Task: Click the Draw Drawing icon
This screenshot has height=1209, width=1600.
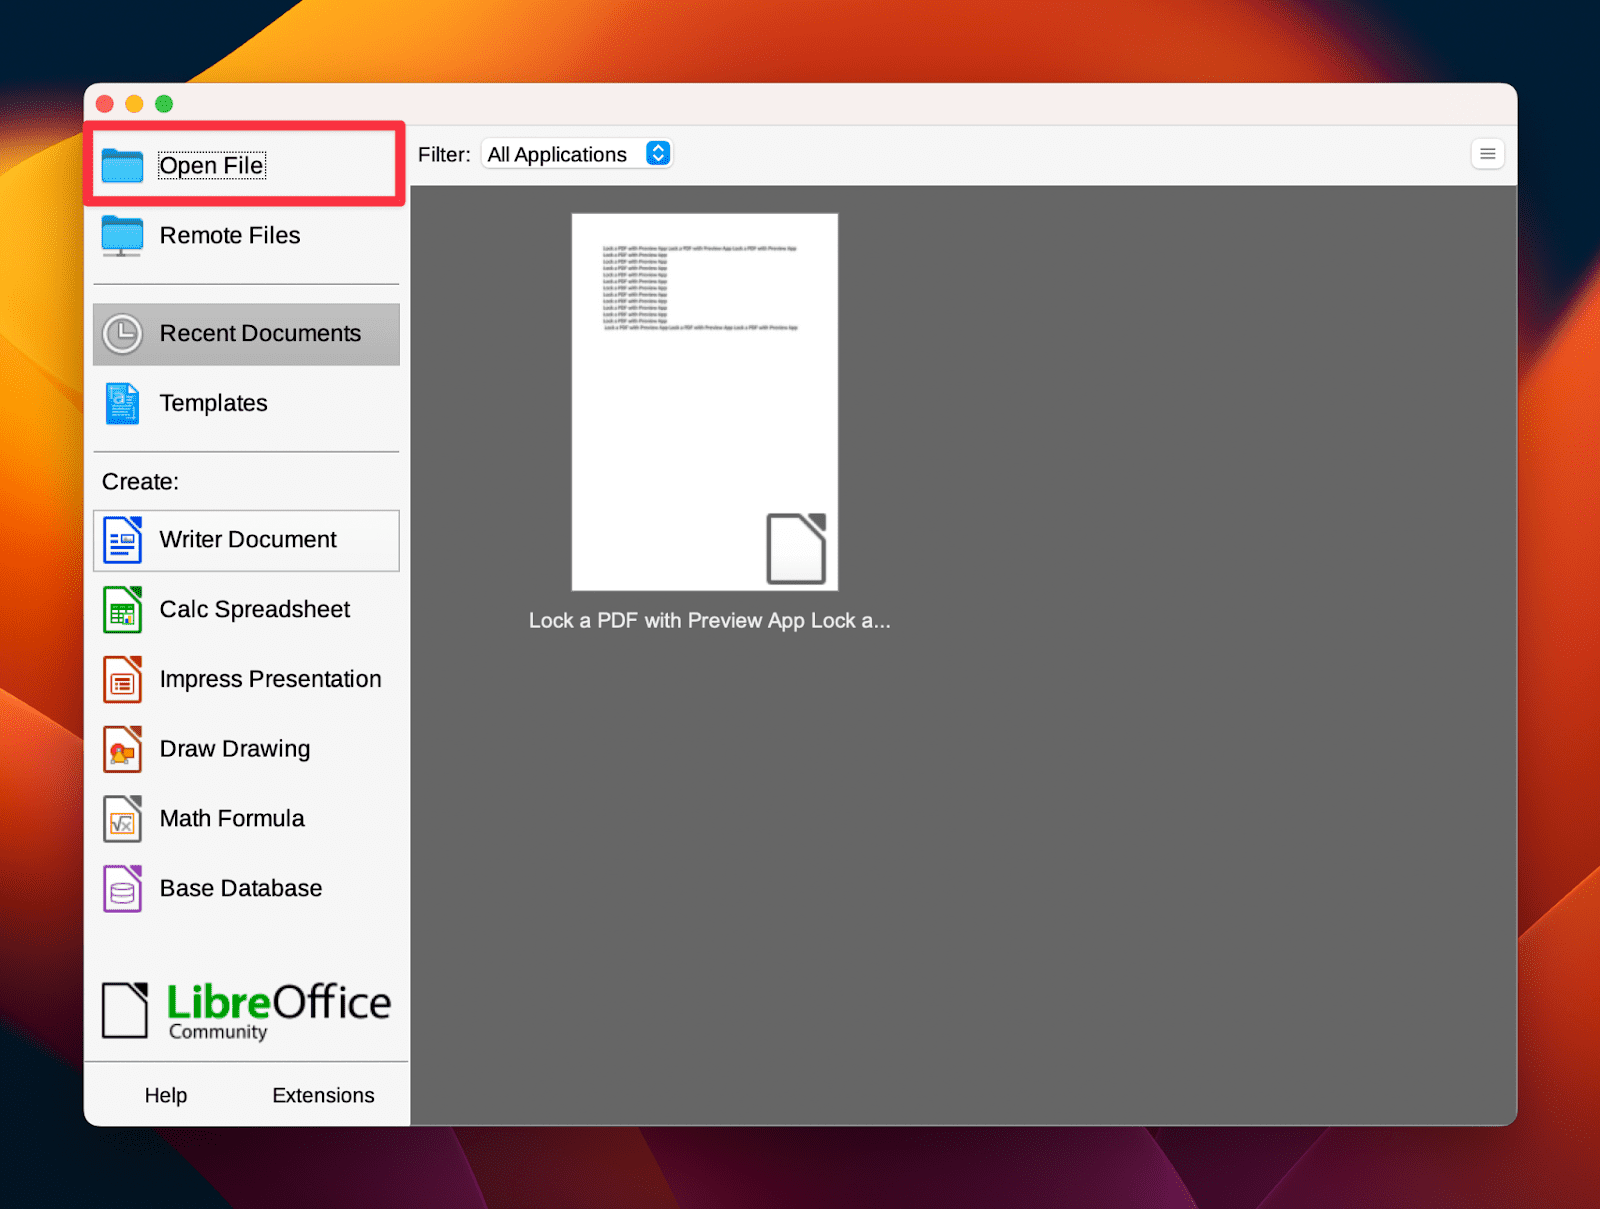Action: coord(122,749)
